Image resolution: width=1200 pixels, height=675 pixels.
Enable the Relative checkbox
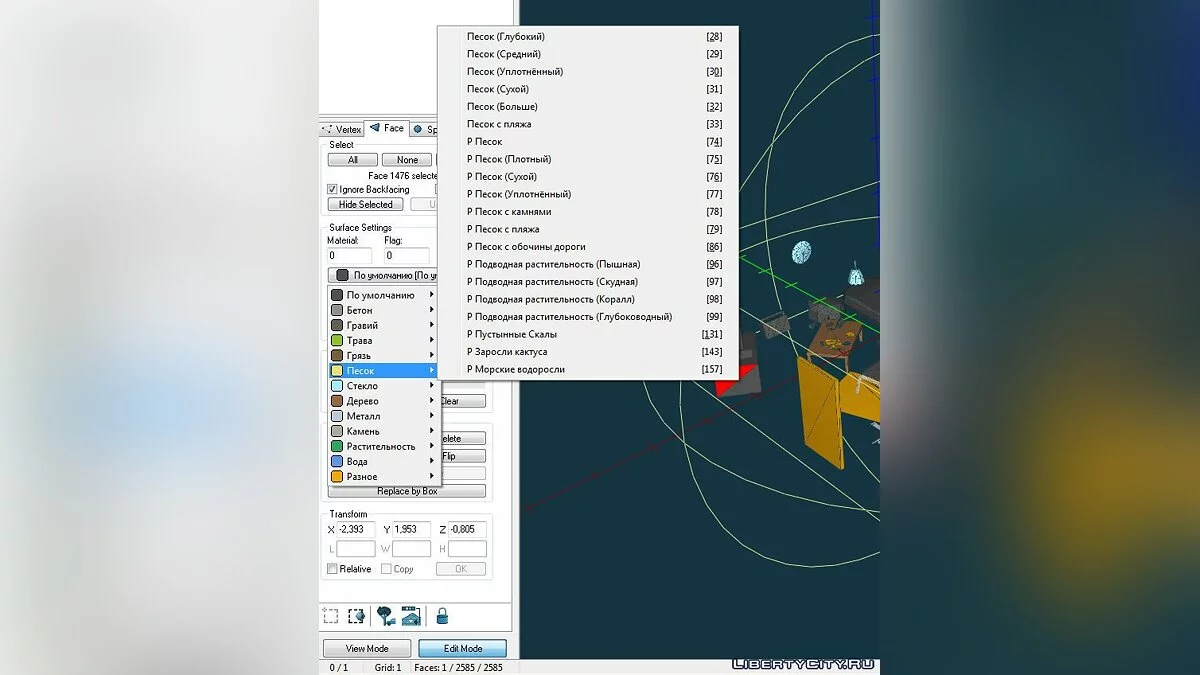[333, 569]
